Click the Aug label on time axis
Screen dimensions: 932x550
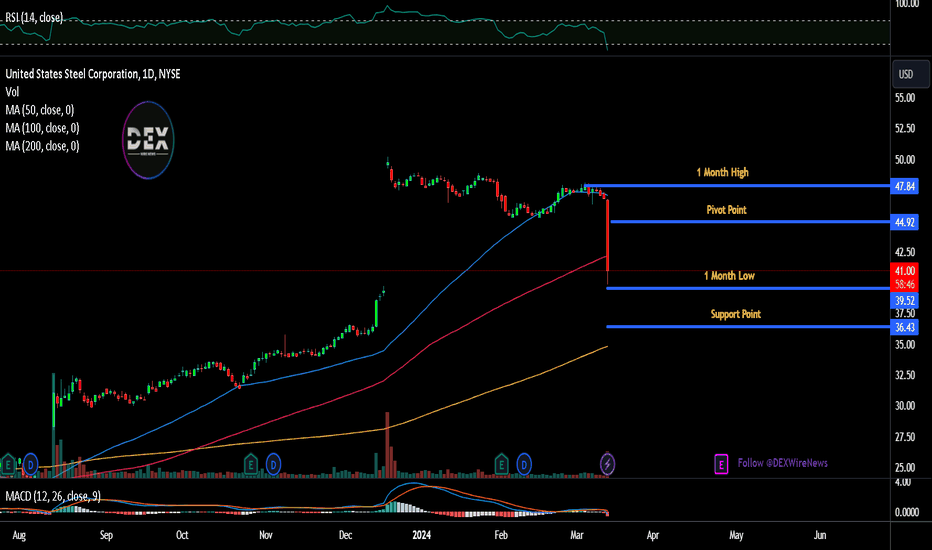point(19,535)
